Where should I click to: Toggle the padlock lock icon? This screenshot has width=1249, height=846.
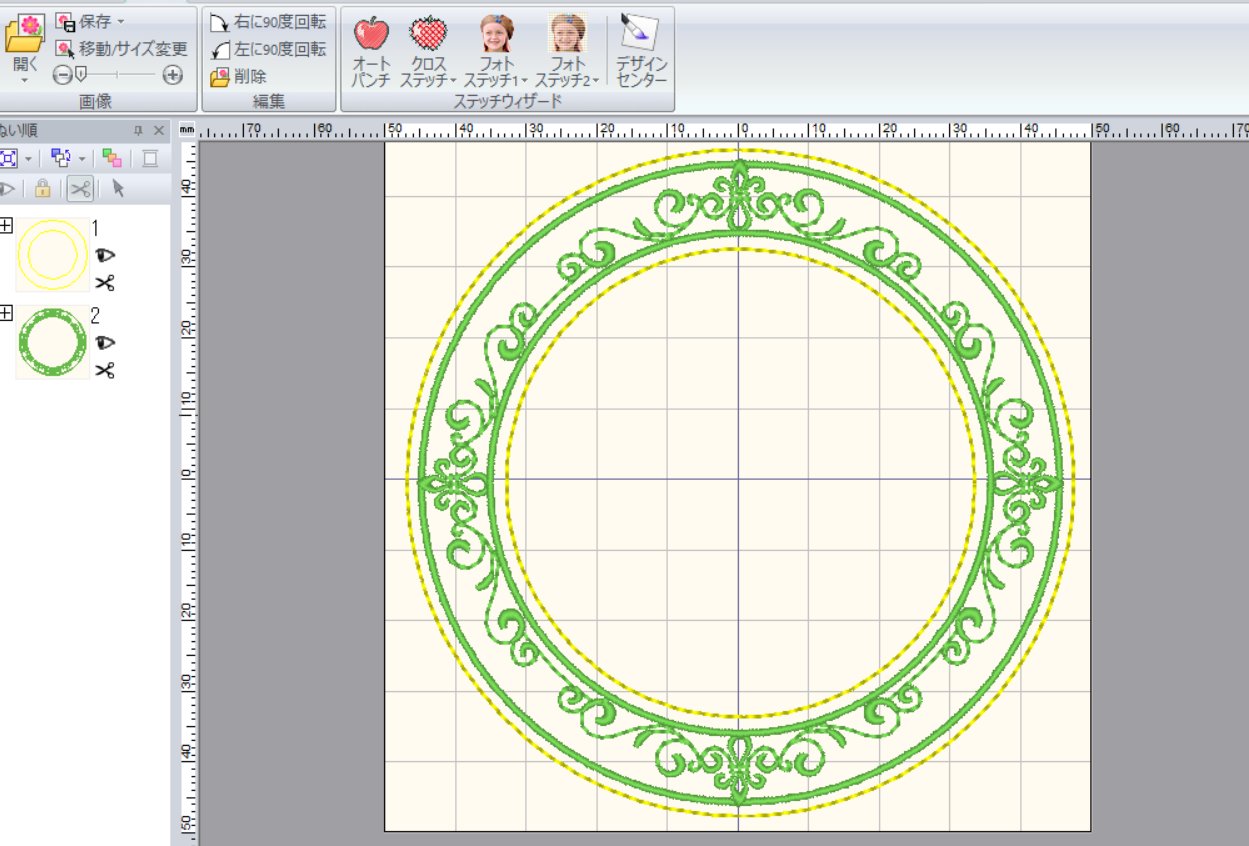coord(43,188)
